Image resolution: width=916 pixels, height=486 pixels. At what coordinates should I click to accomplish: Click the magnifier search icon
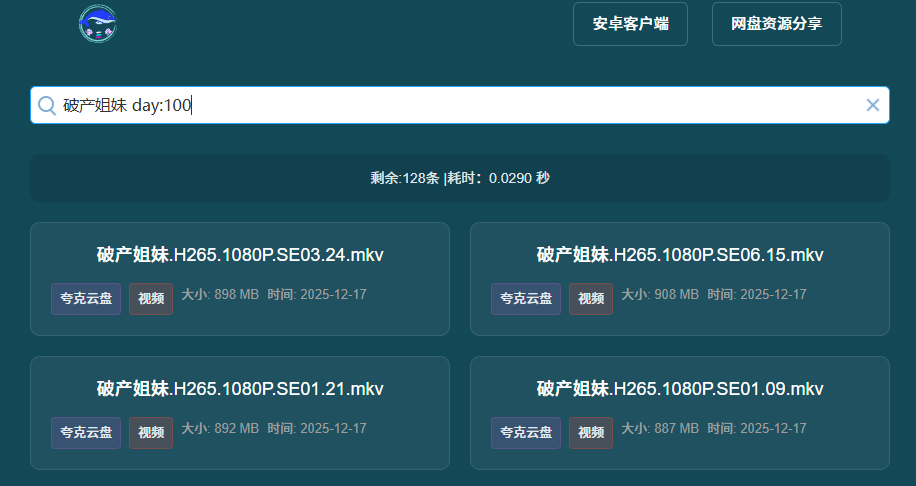(47, 105)
